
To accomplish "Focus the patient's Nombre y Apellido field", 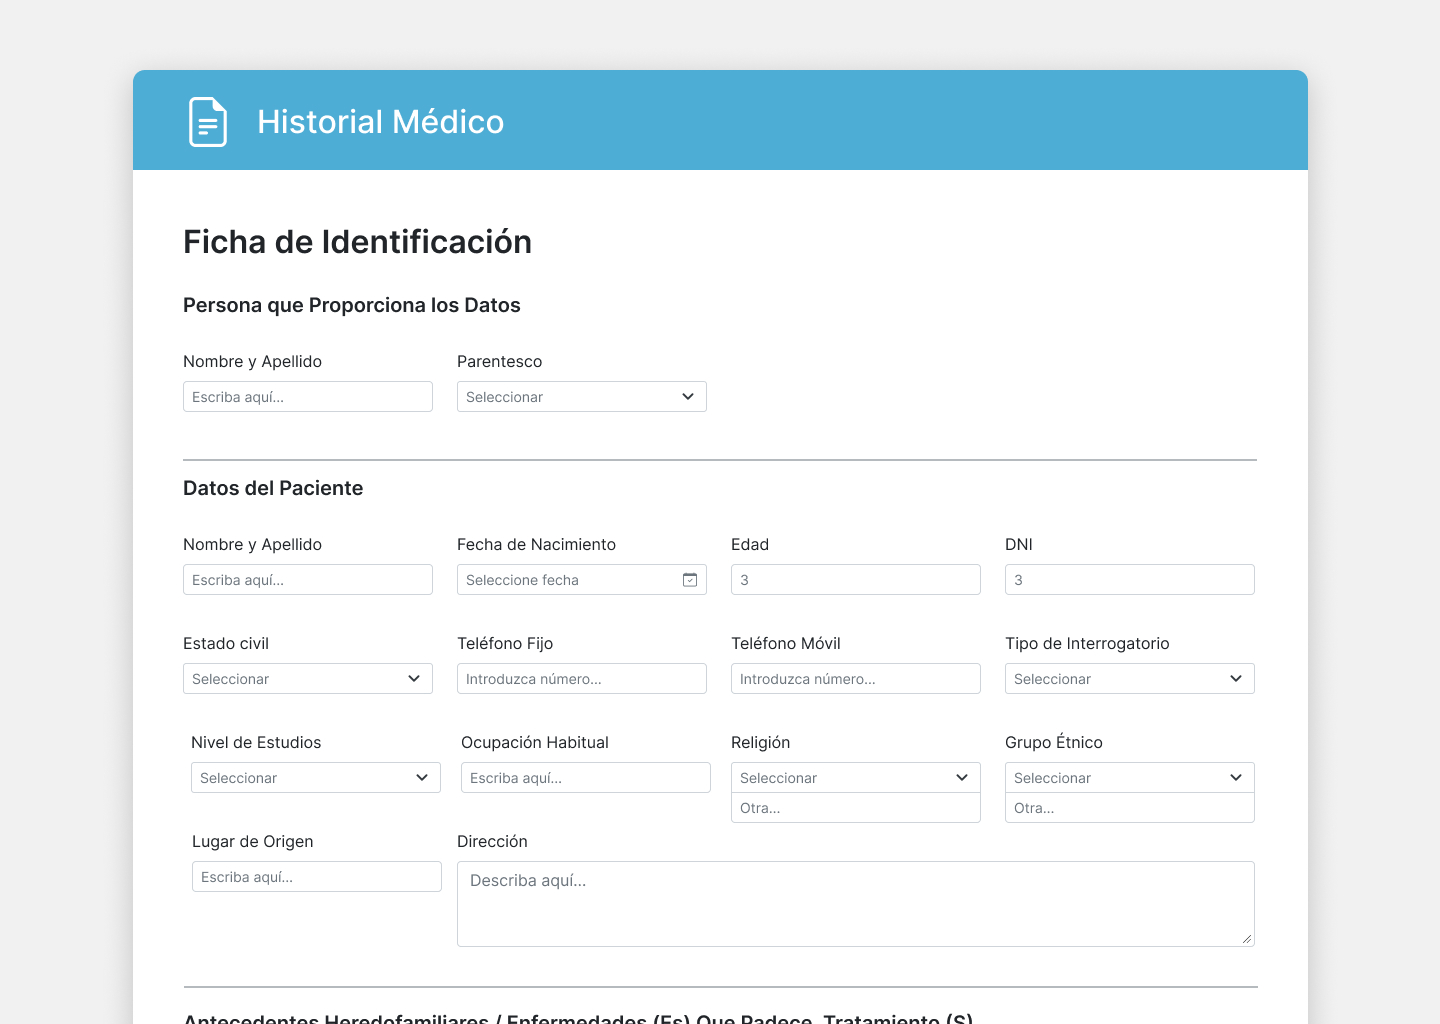I will click(307, 580).
